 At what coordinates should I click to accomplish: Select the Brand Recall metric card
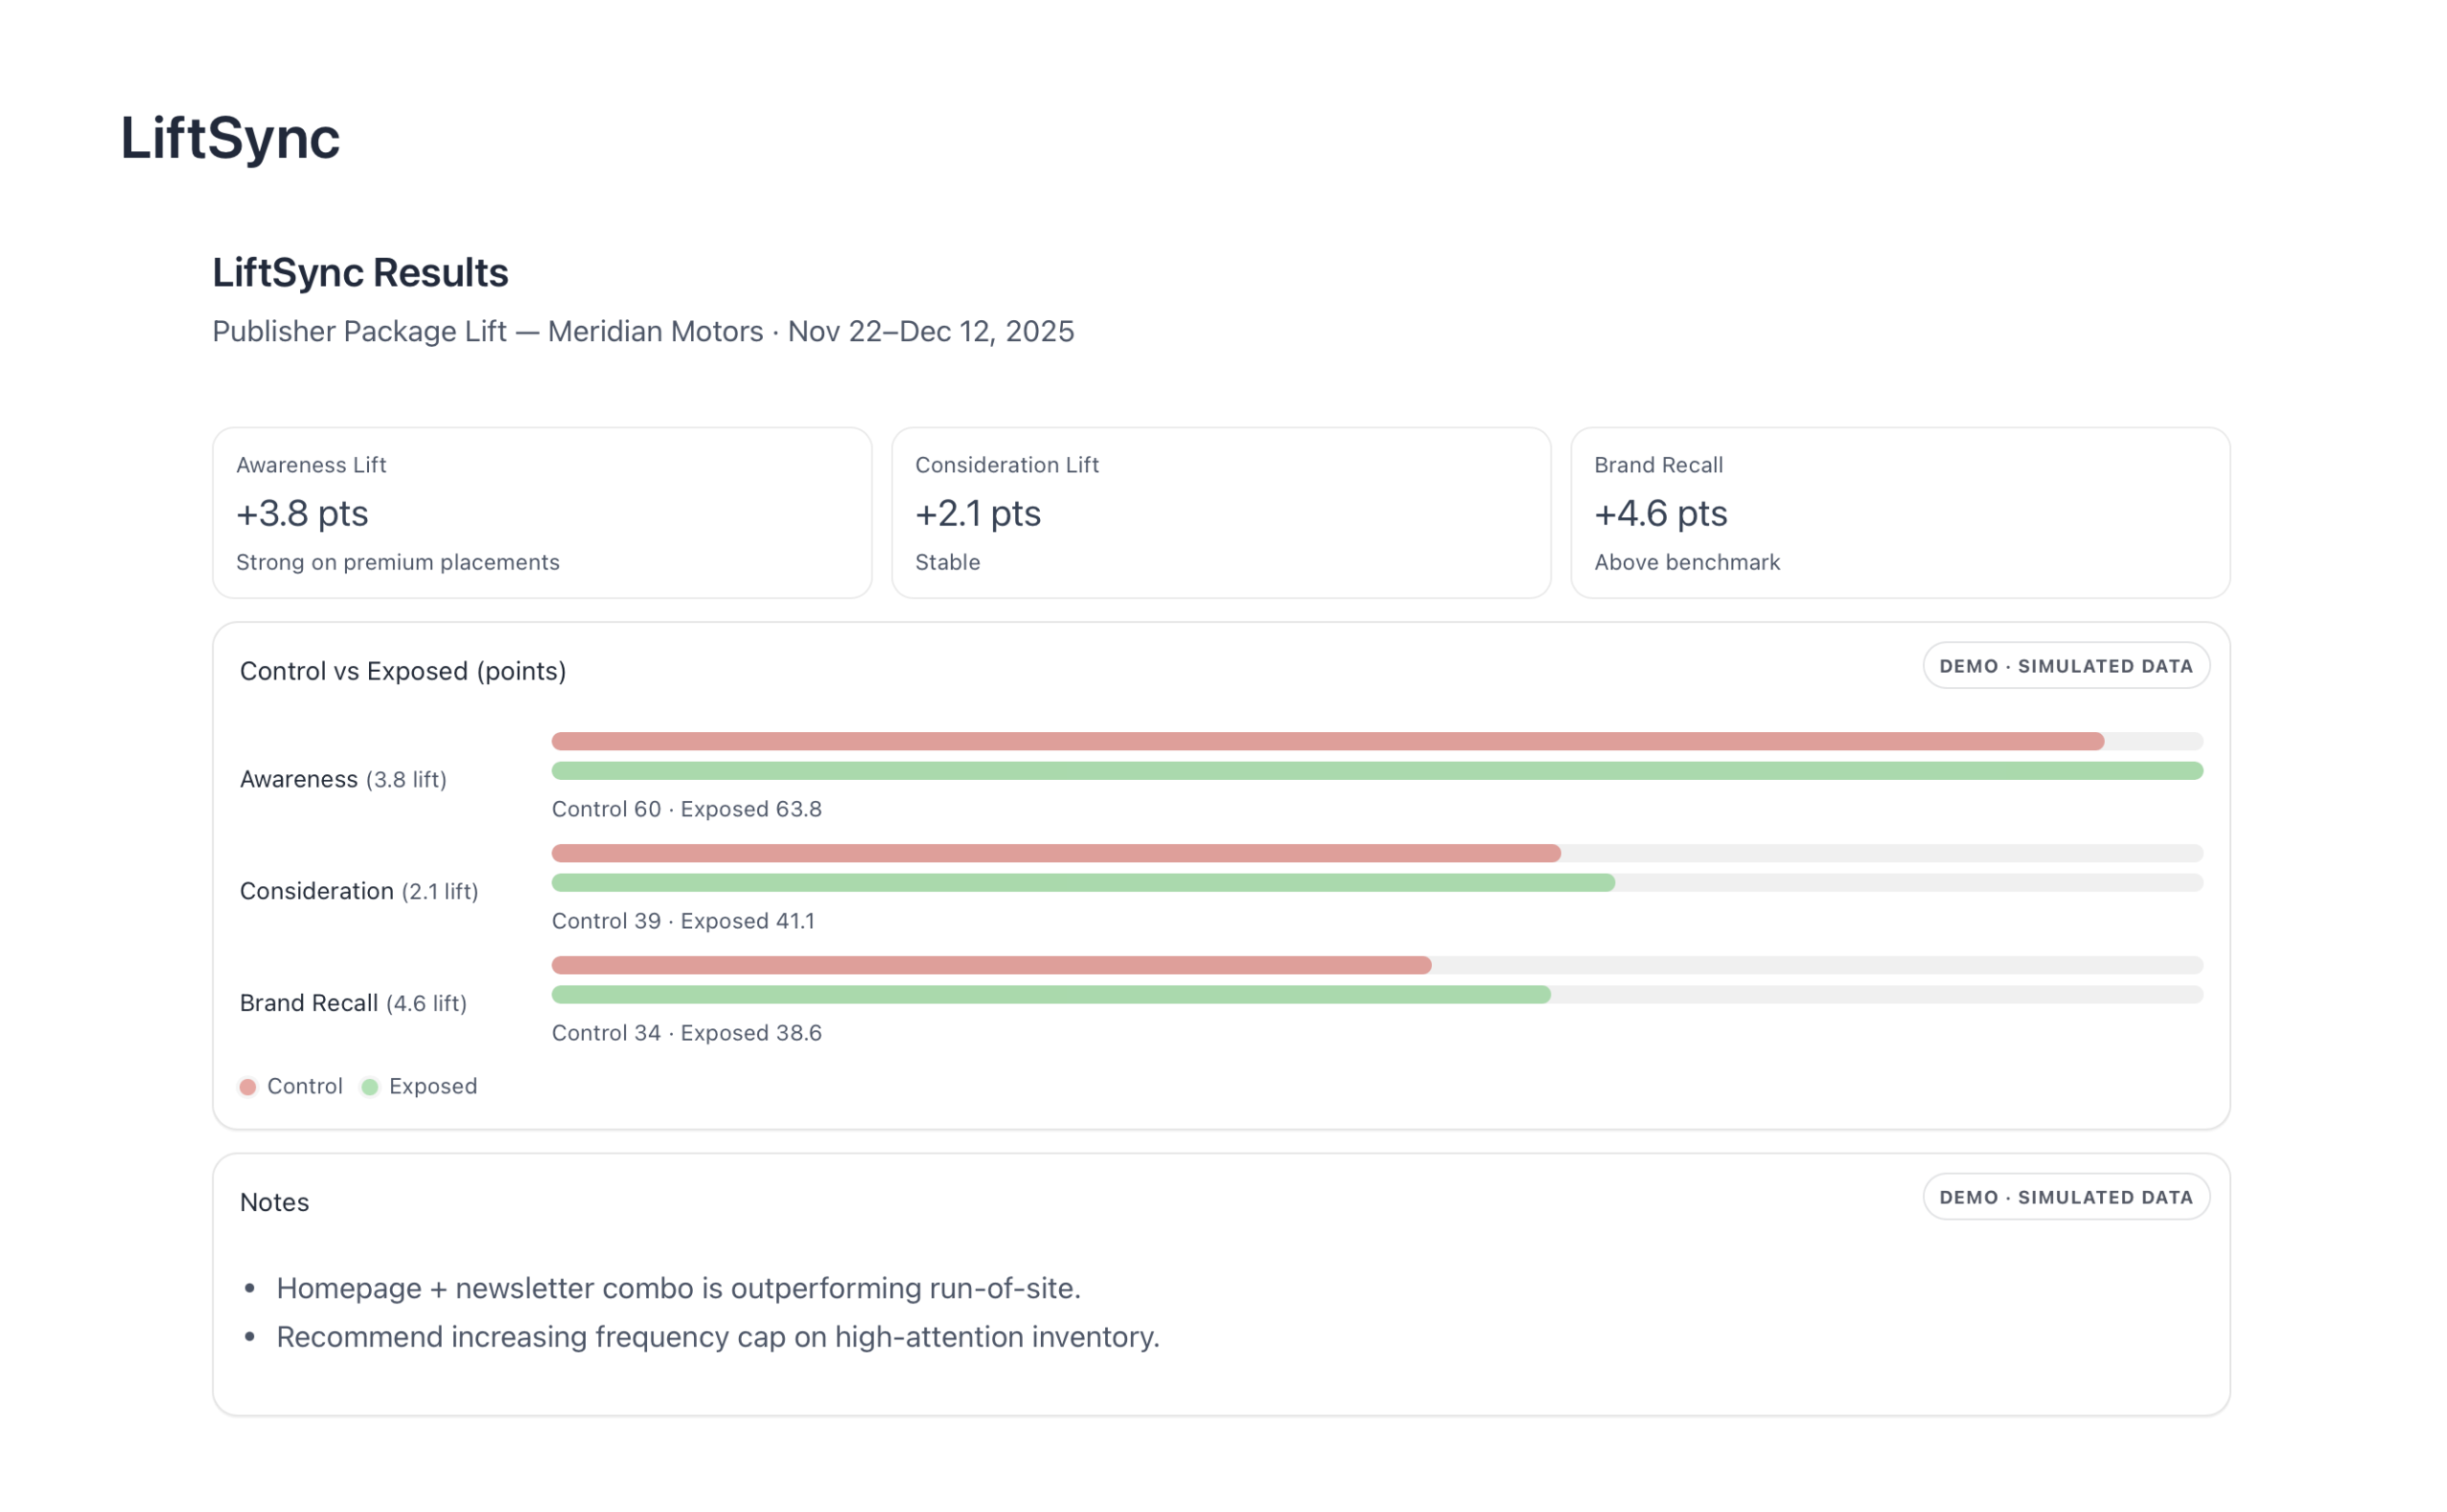click(x=1900, y=513)
